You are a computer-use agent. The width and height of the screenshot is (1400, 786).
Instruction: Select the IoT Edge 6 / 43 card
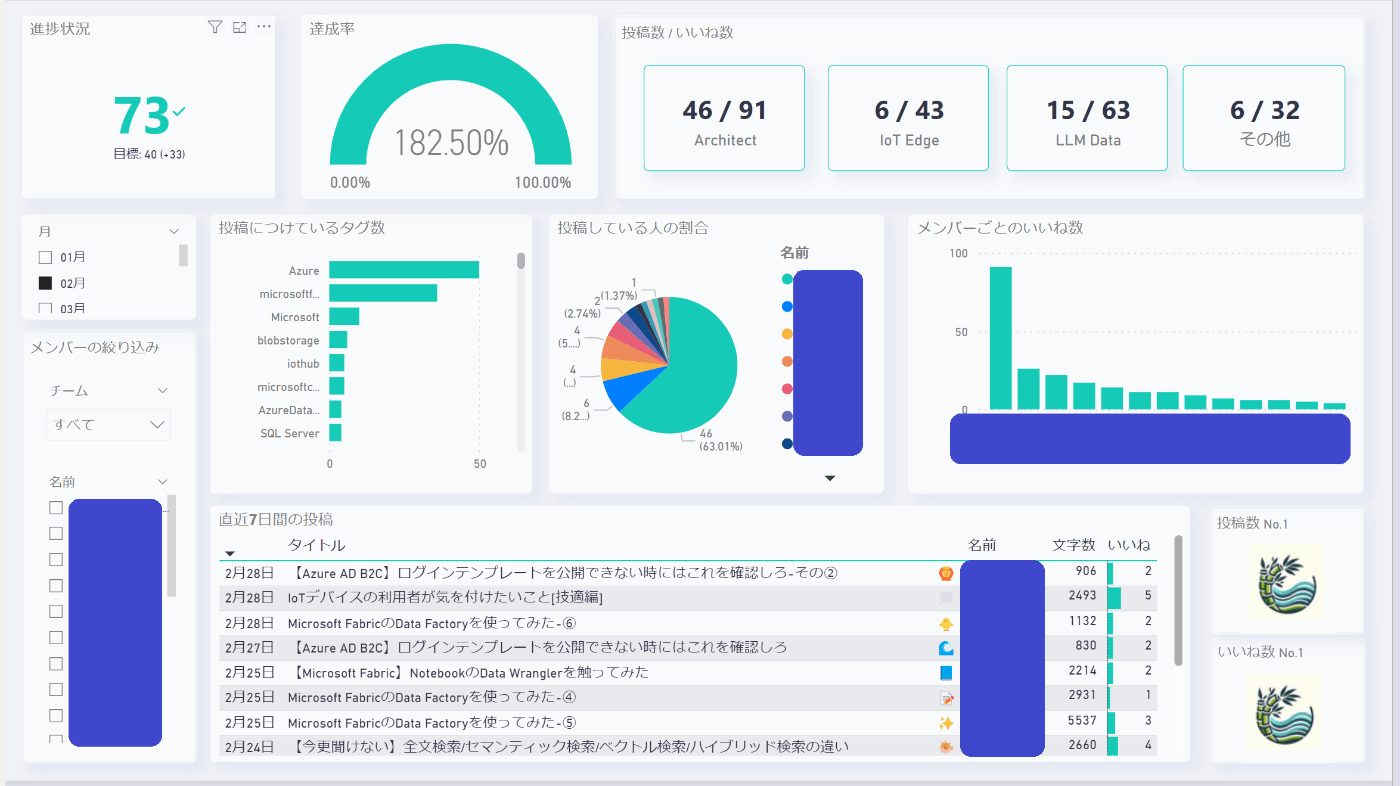(x=908, y=118)
